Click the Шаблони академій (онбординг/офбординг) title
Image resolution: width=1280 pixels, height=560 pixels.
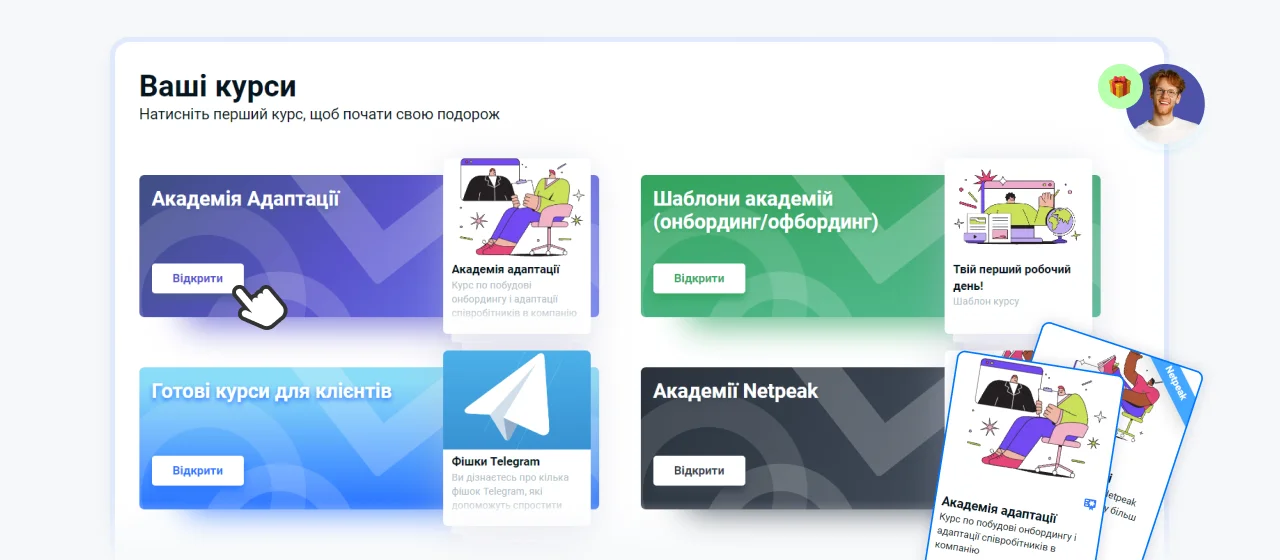(765, 210)
